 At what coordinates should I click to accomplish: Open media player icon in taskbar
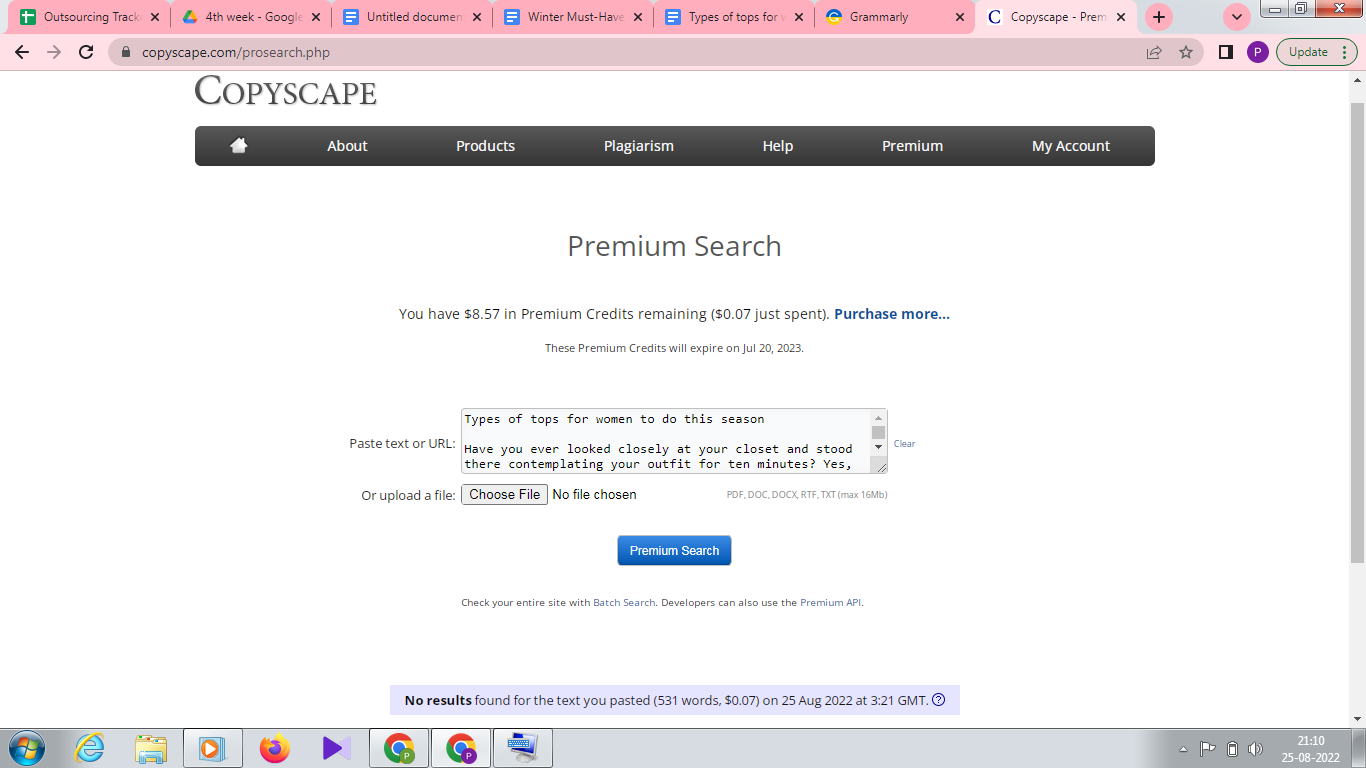point(211,748)
